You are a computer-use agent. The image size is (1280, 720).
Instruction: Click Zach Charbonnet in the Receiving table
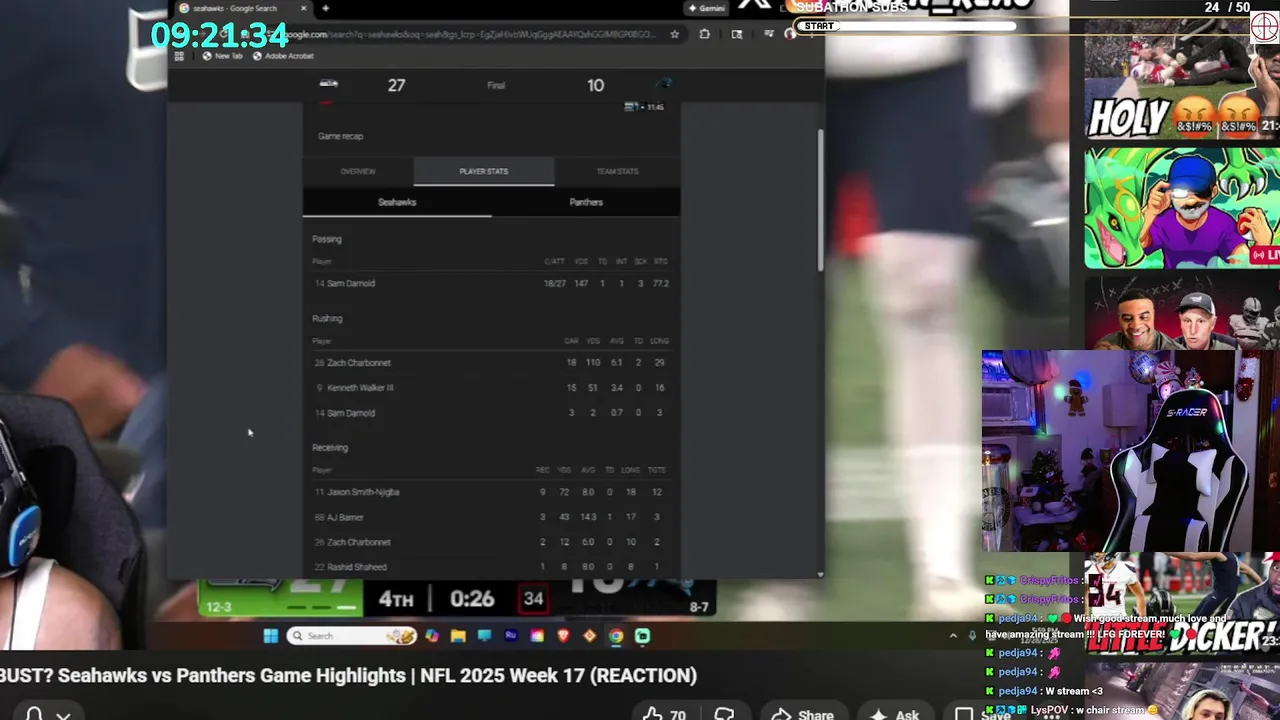358,542
